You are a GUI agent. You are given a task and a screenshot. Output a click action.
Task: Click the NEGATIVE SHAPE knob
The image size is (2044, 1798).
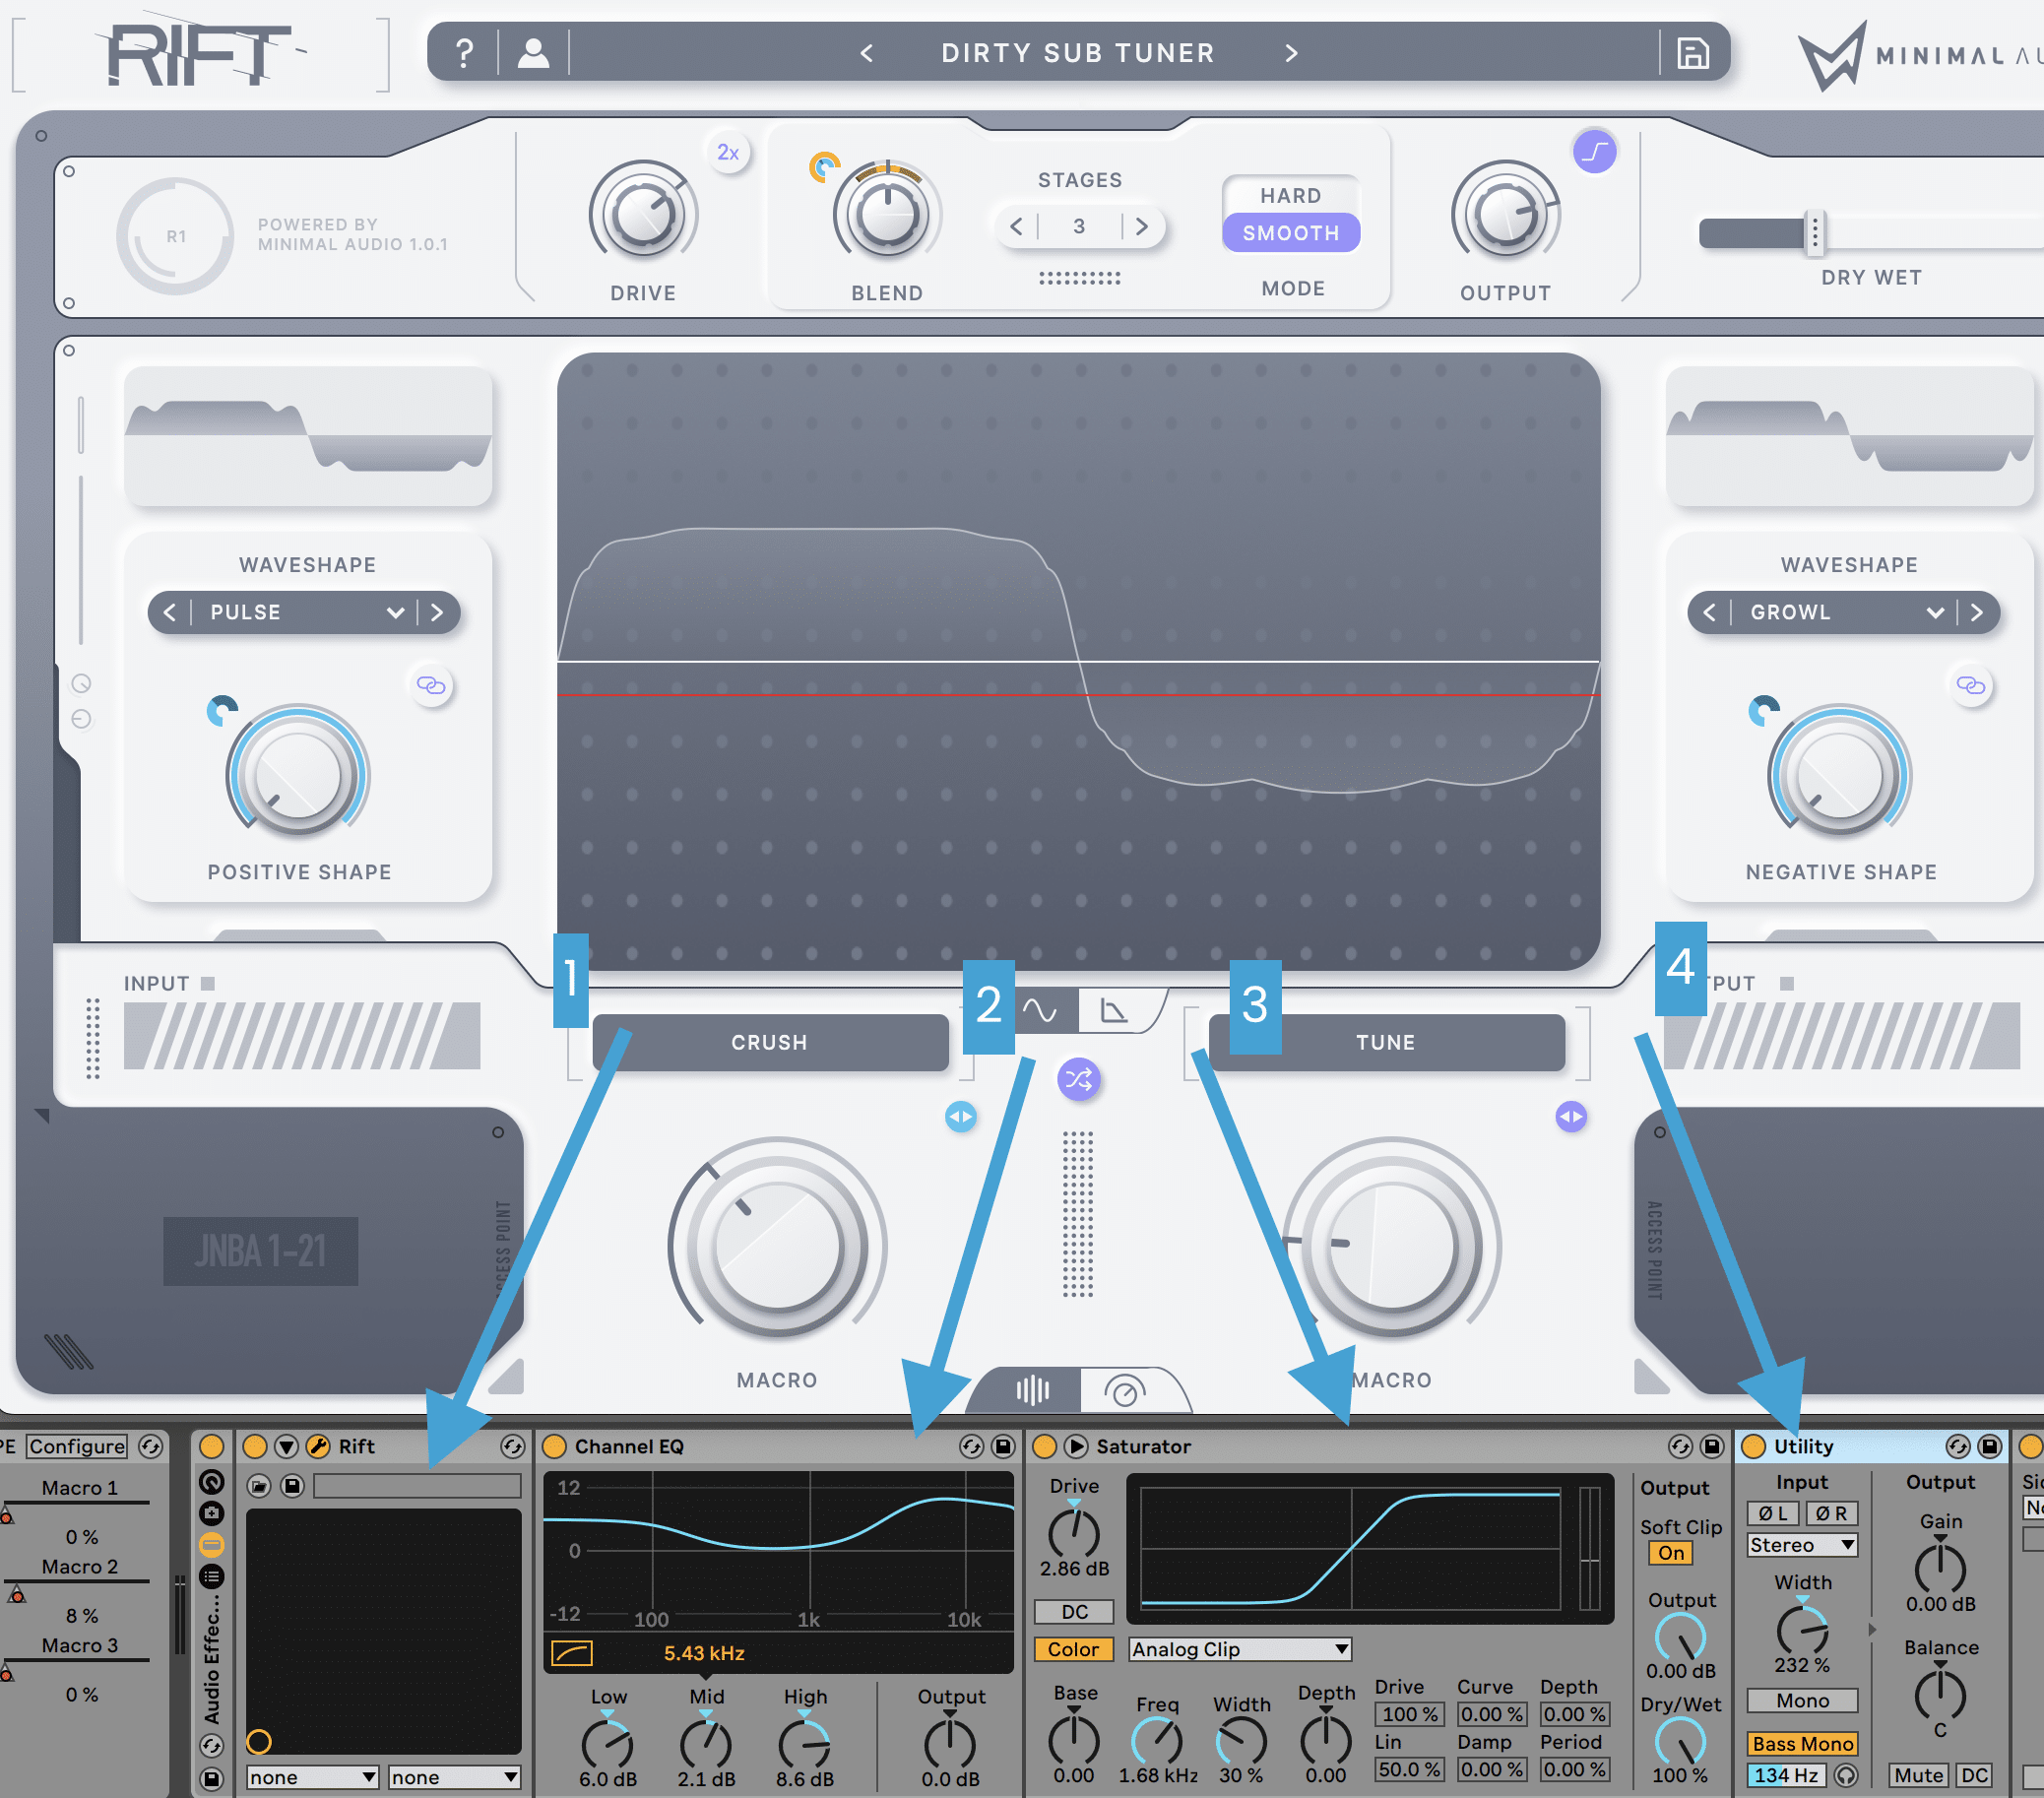(1840, 776)
